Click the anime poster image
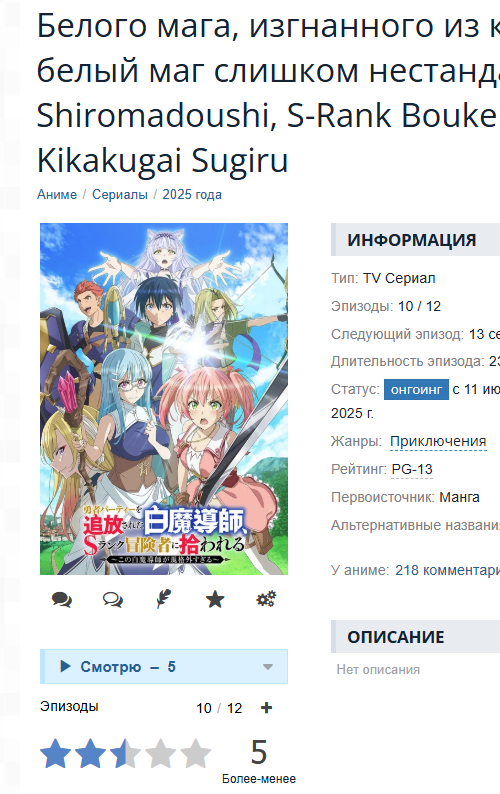The height and width of the screenshot is (794, 500). coord(164,399)
